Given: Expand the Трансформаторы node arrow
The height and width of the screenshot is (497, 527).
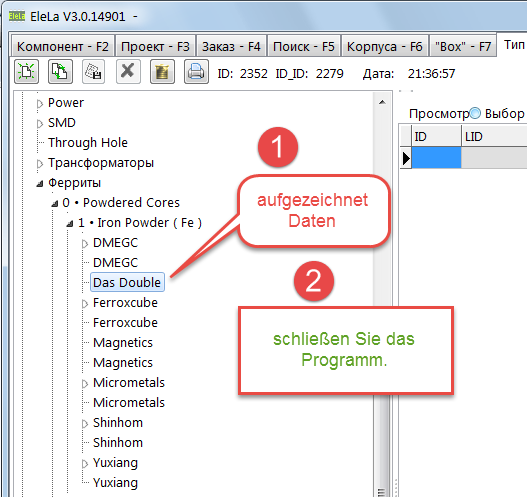Looking at the screenshot, I should pos(40,164).
